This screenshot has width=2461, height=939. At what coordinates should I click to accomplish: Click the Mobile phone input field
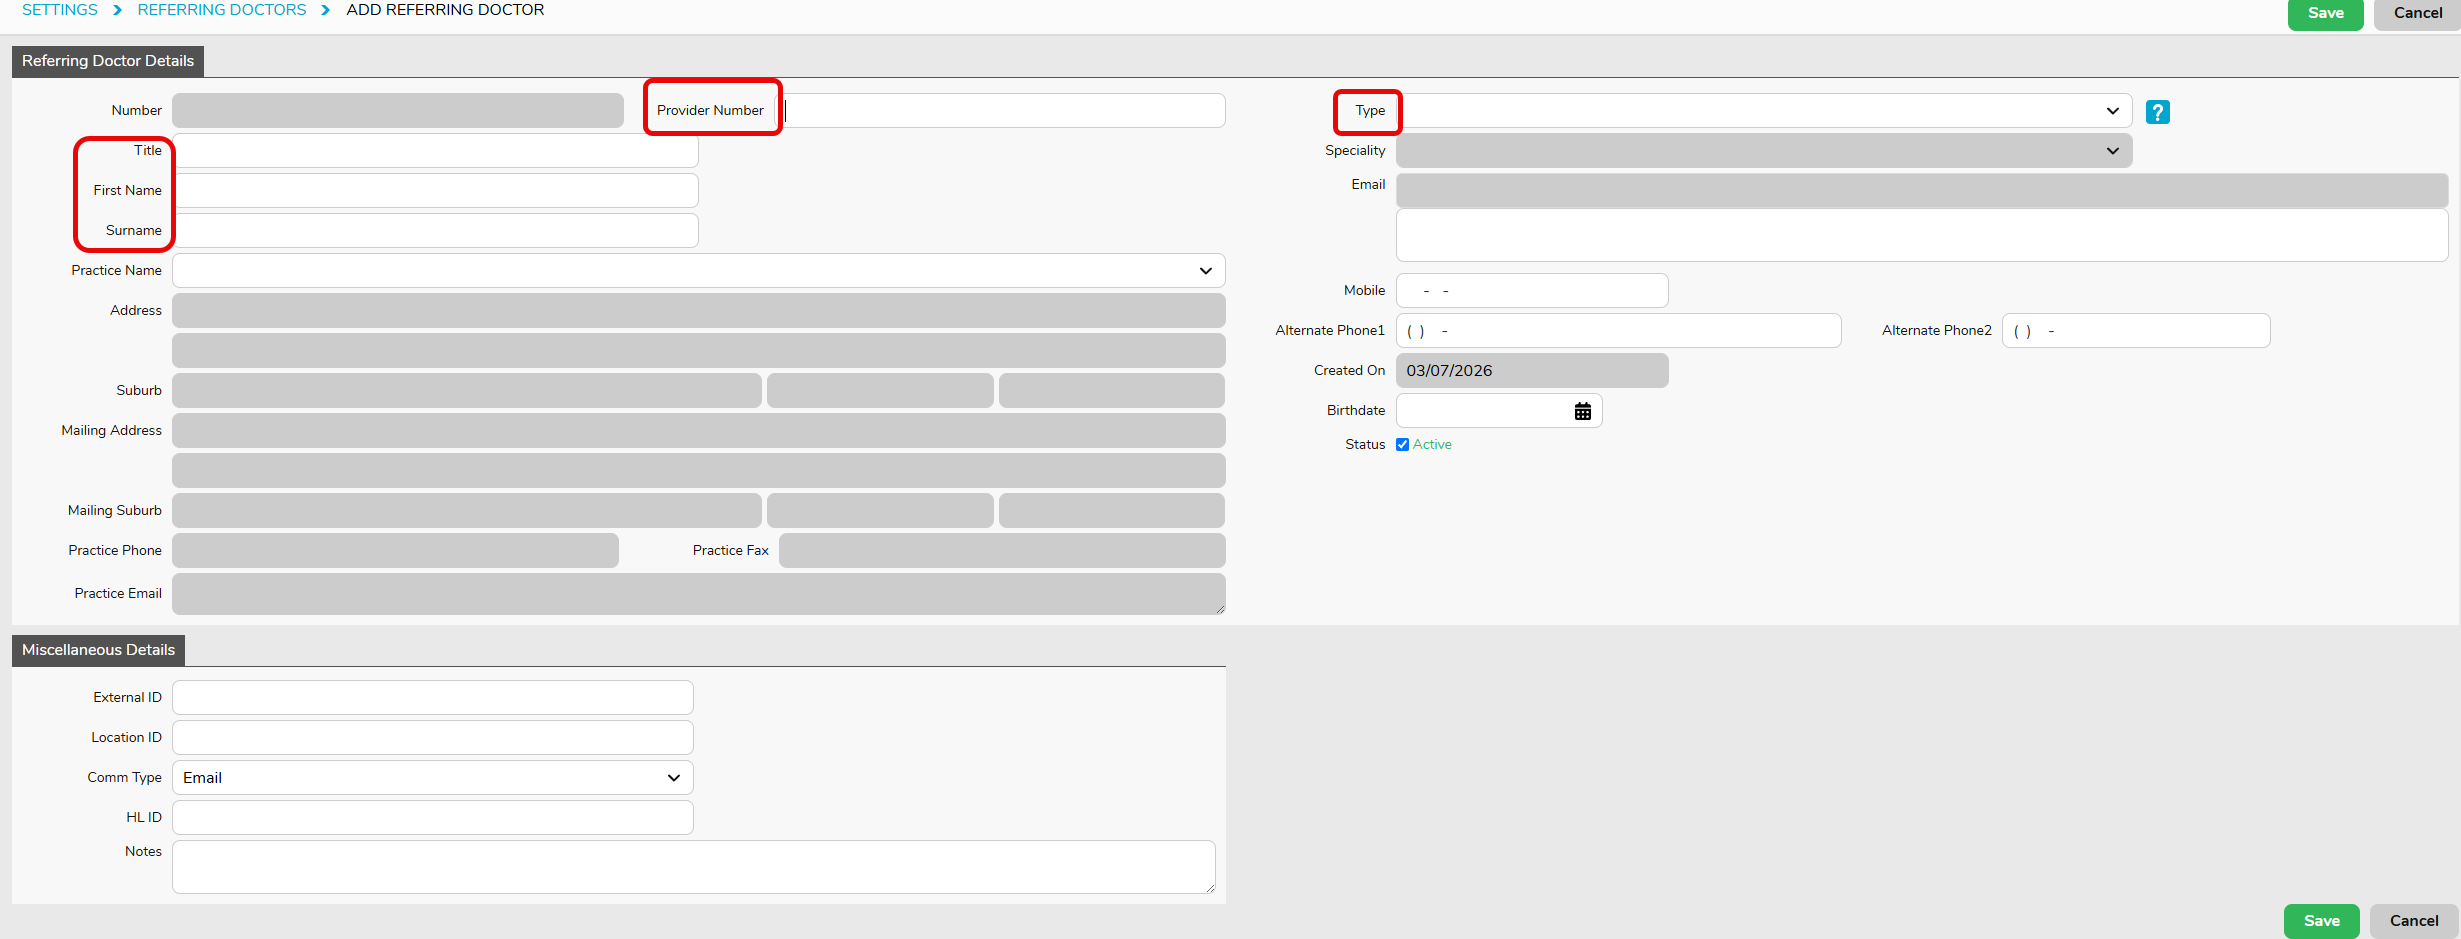[x=1531, y=291]
